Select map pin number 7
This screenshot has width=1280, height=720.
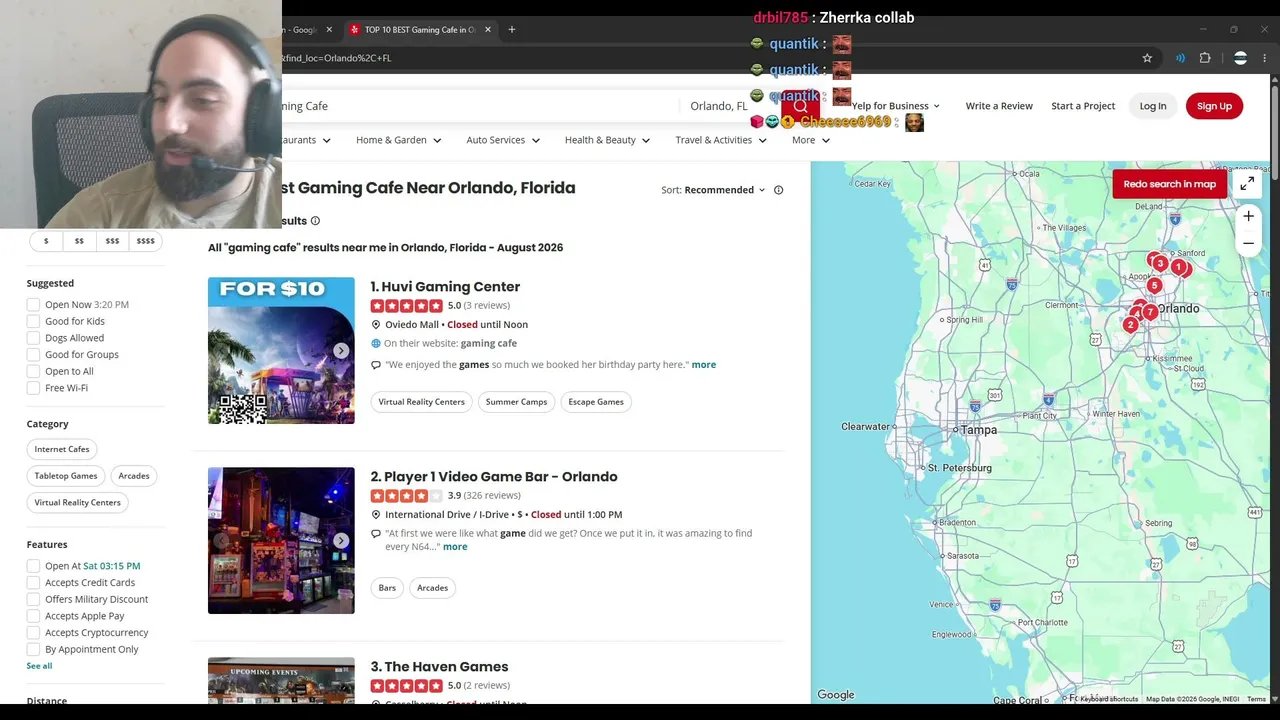pos(1150,313)
